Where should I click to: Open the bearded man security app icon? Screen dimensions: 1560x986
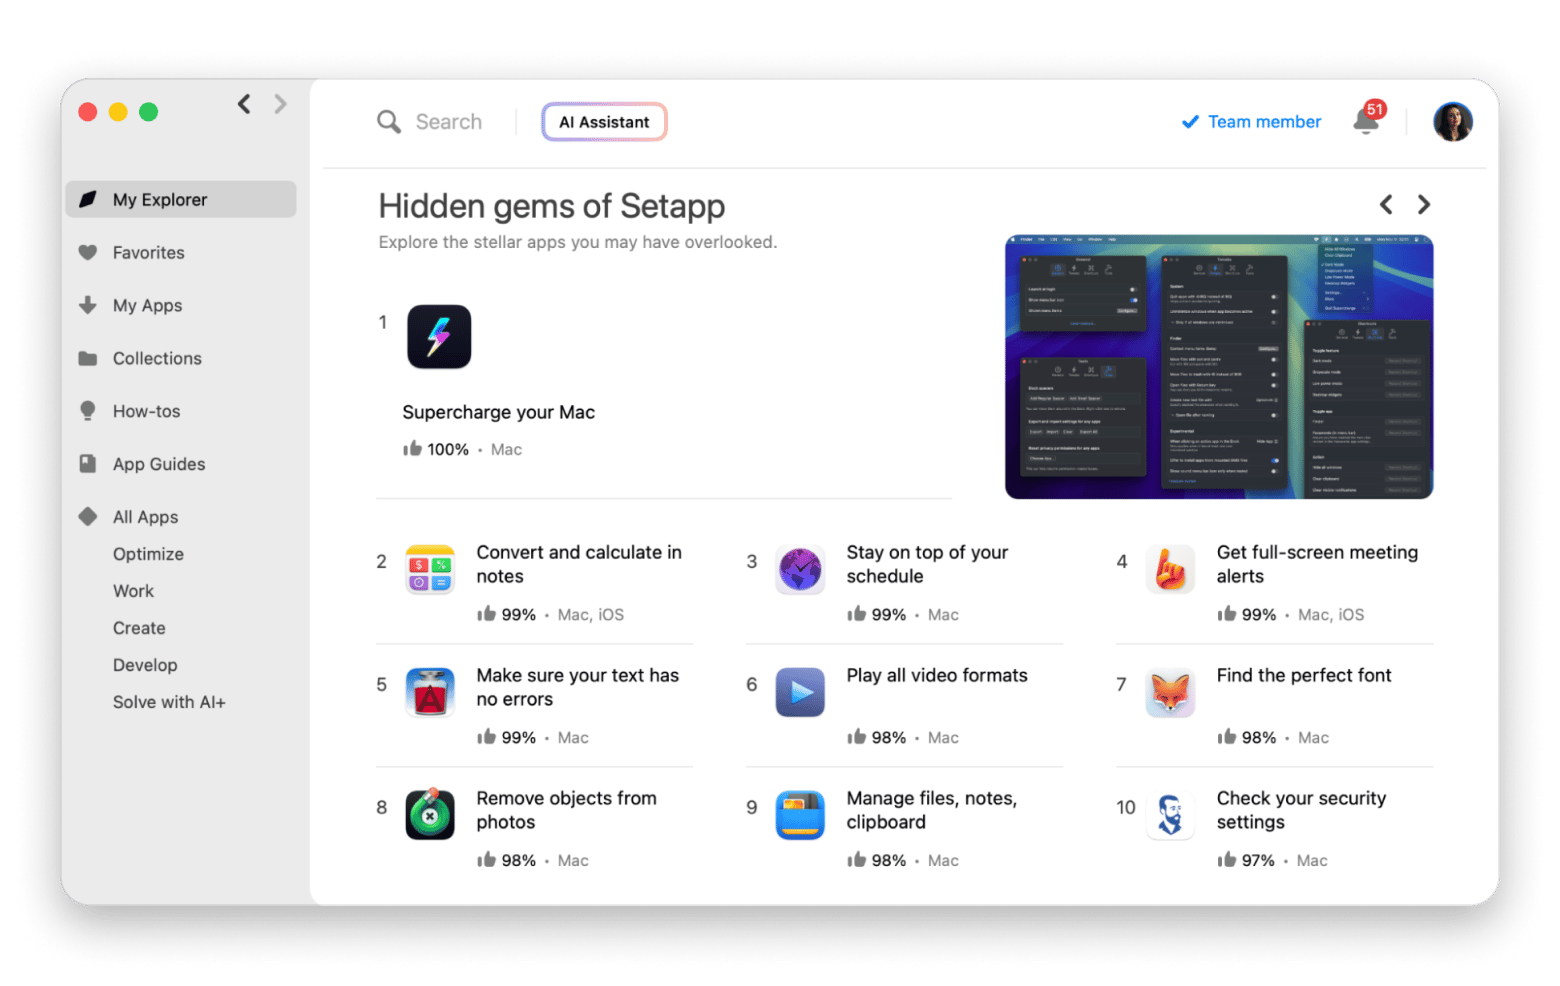pyautogui.click(x=1170, y=815)
